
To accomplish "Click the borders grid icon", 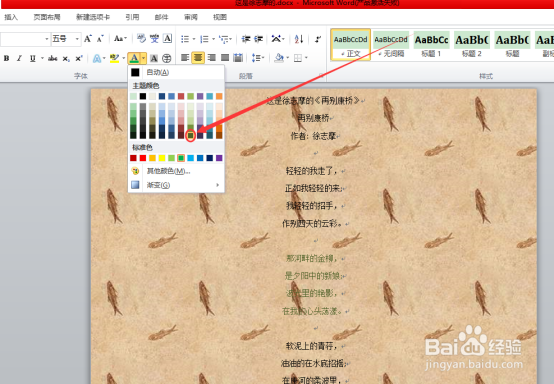I will click(298, 58).
